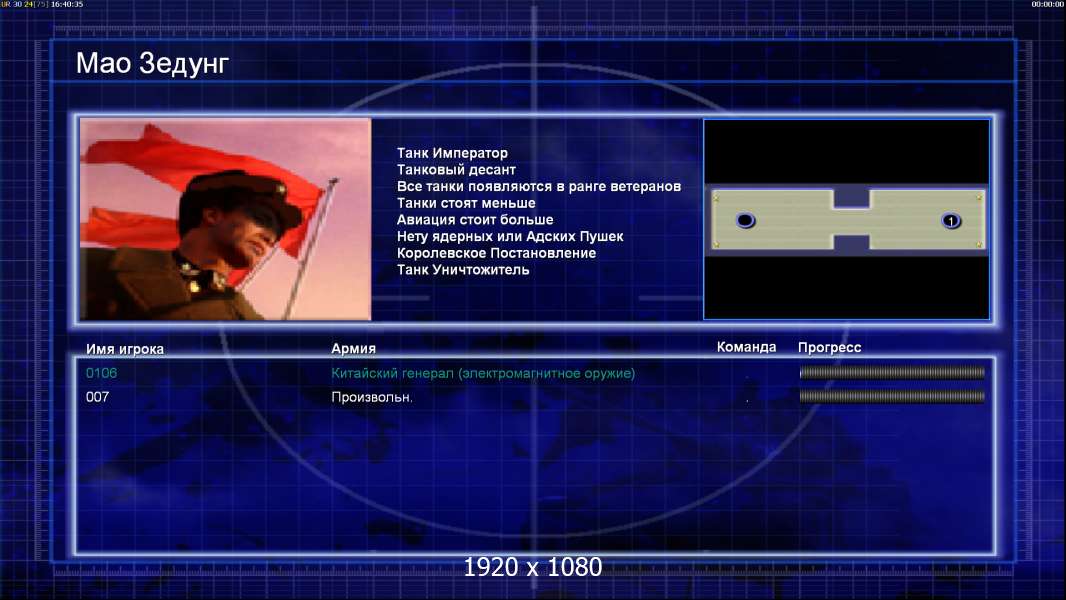1066x600 pixels.
Task: Click the empty start position marker on the minimap
Action: click(745, 220)
